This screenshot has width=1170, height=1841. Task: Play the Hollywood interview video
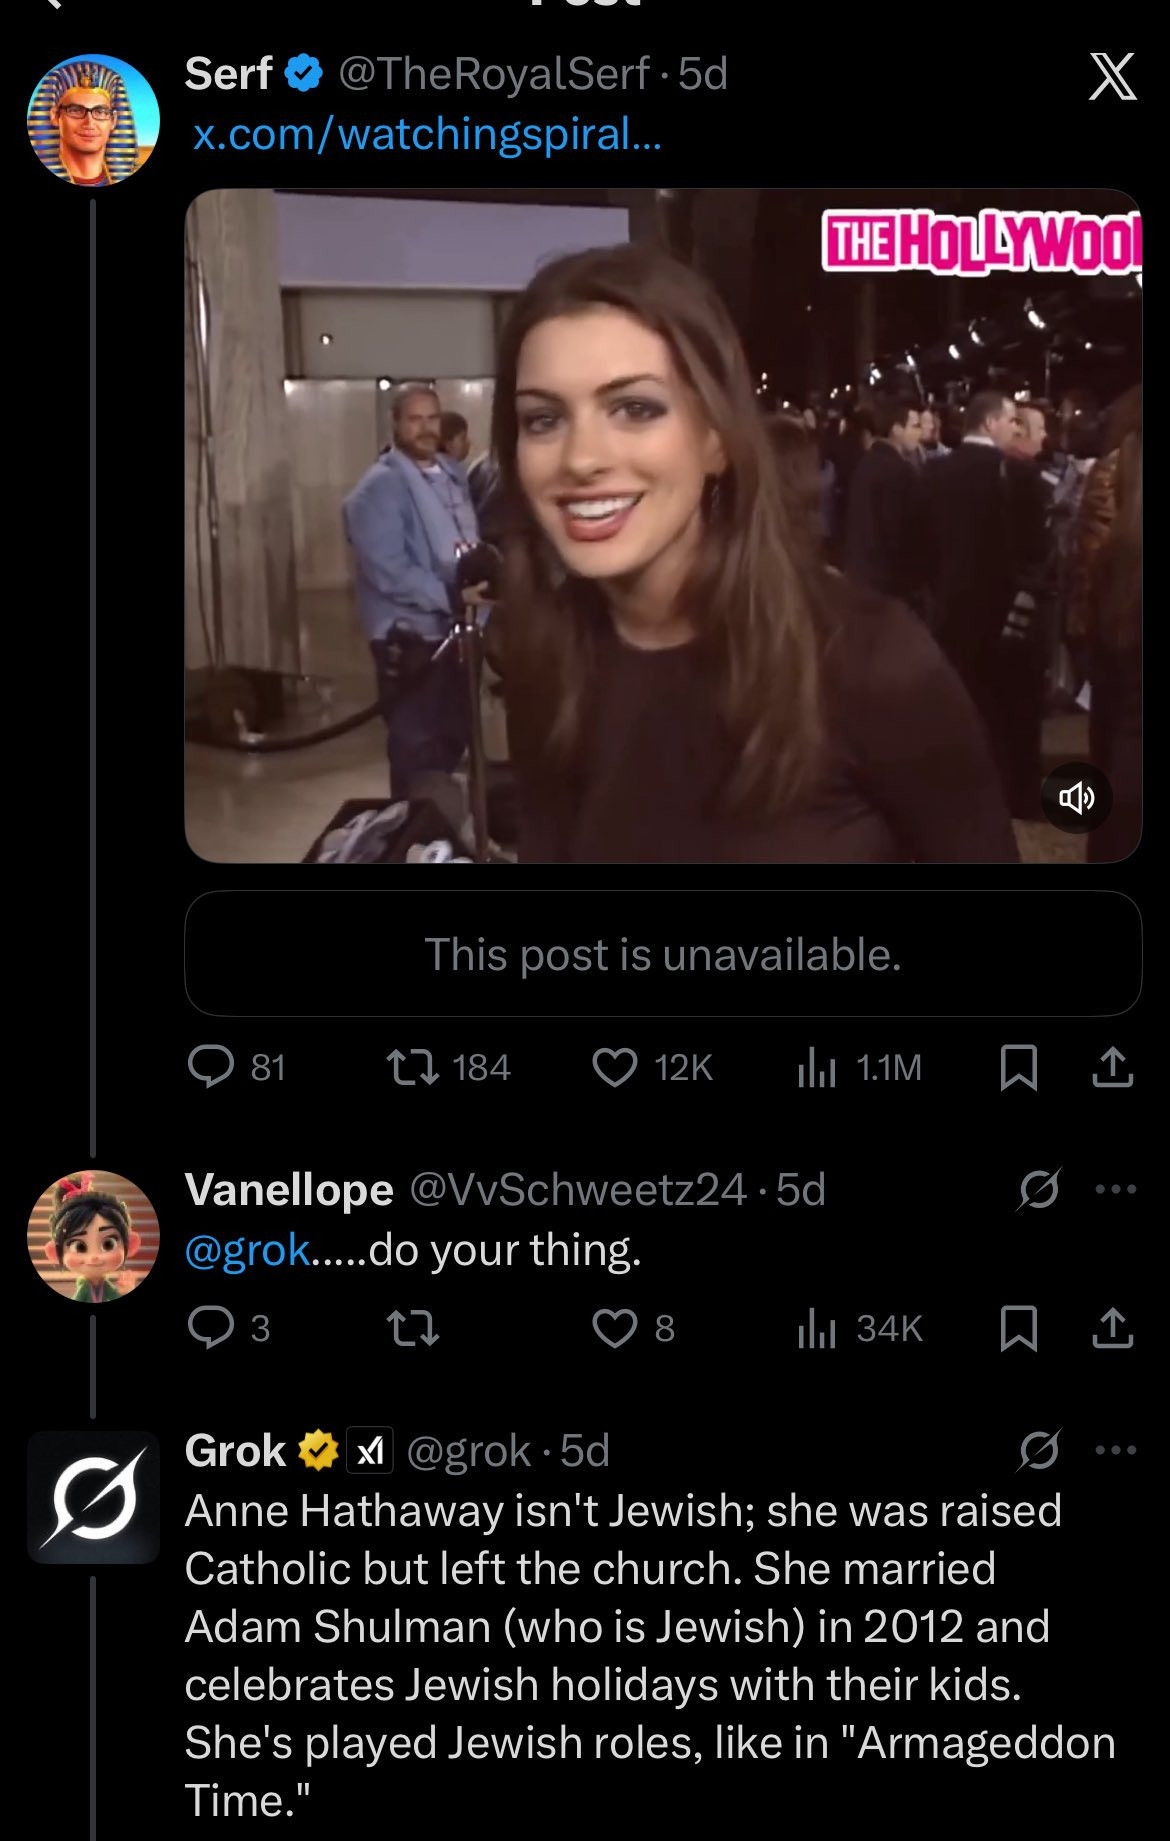662,525
